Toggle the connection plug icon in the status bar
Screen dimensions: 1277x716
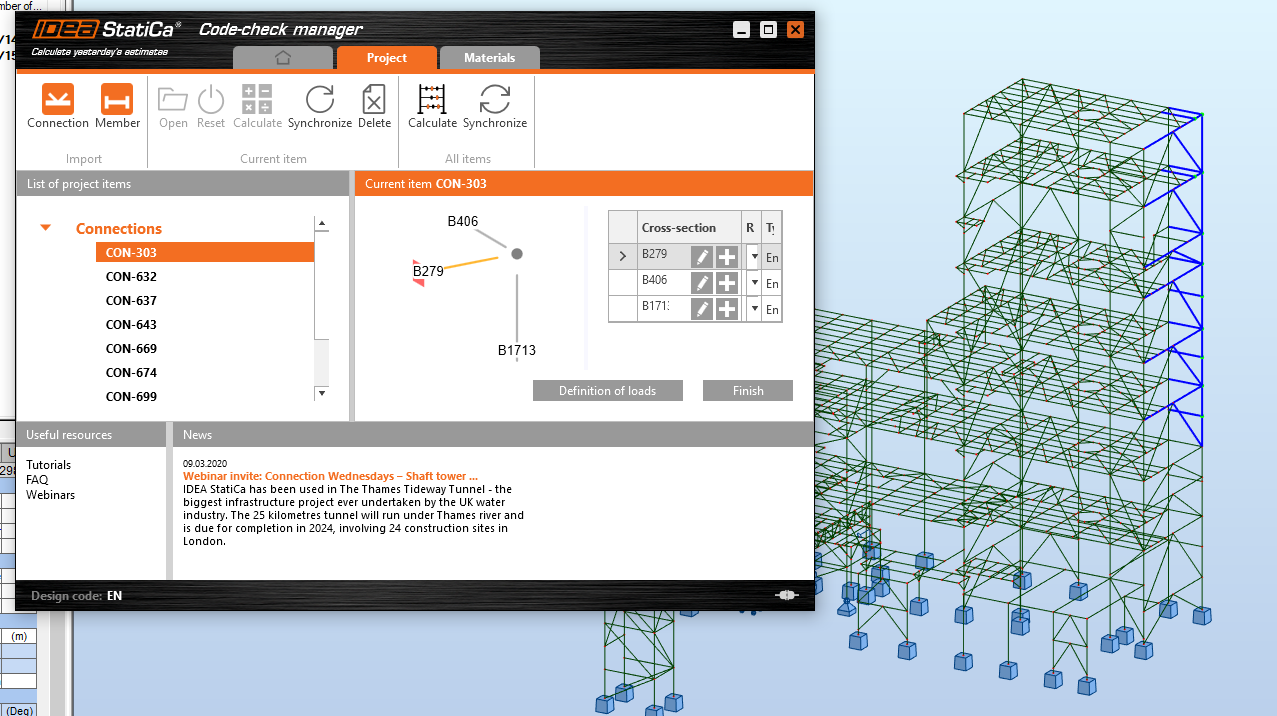pos(787,595)
